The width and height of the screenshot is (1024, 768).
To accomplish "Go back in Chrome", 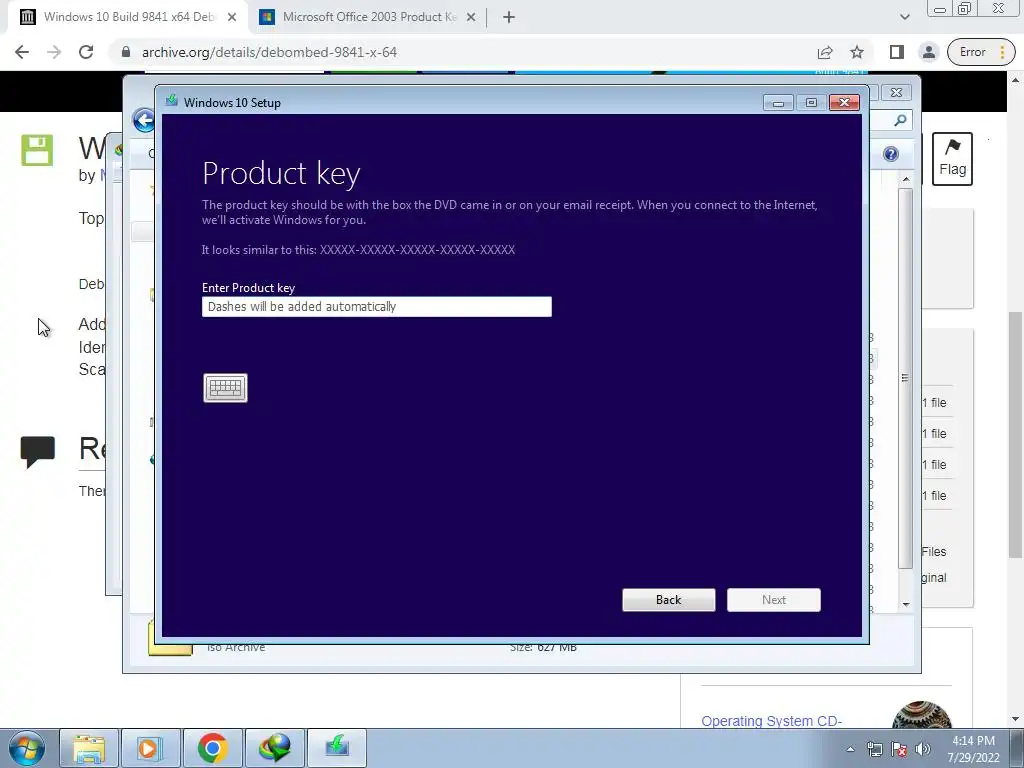I will click(22, 52).
